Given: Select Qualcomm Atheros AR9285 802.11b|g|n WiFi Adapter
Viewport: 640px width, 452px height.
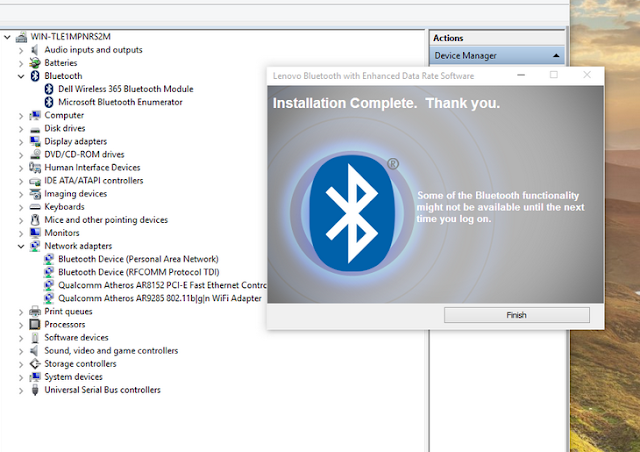Looking at the screenshot, I should click(160, 298).
